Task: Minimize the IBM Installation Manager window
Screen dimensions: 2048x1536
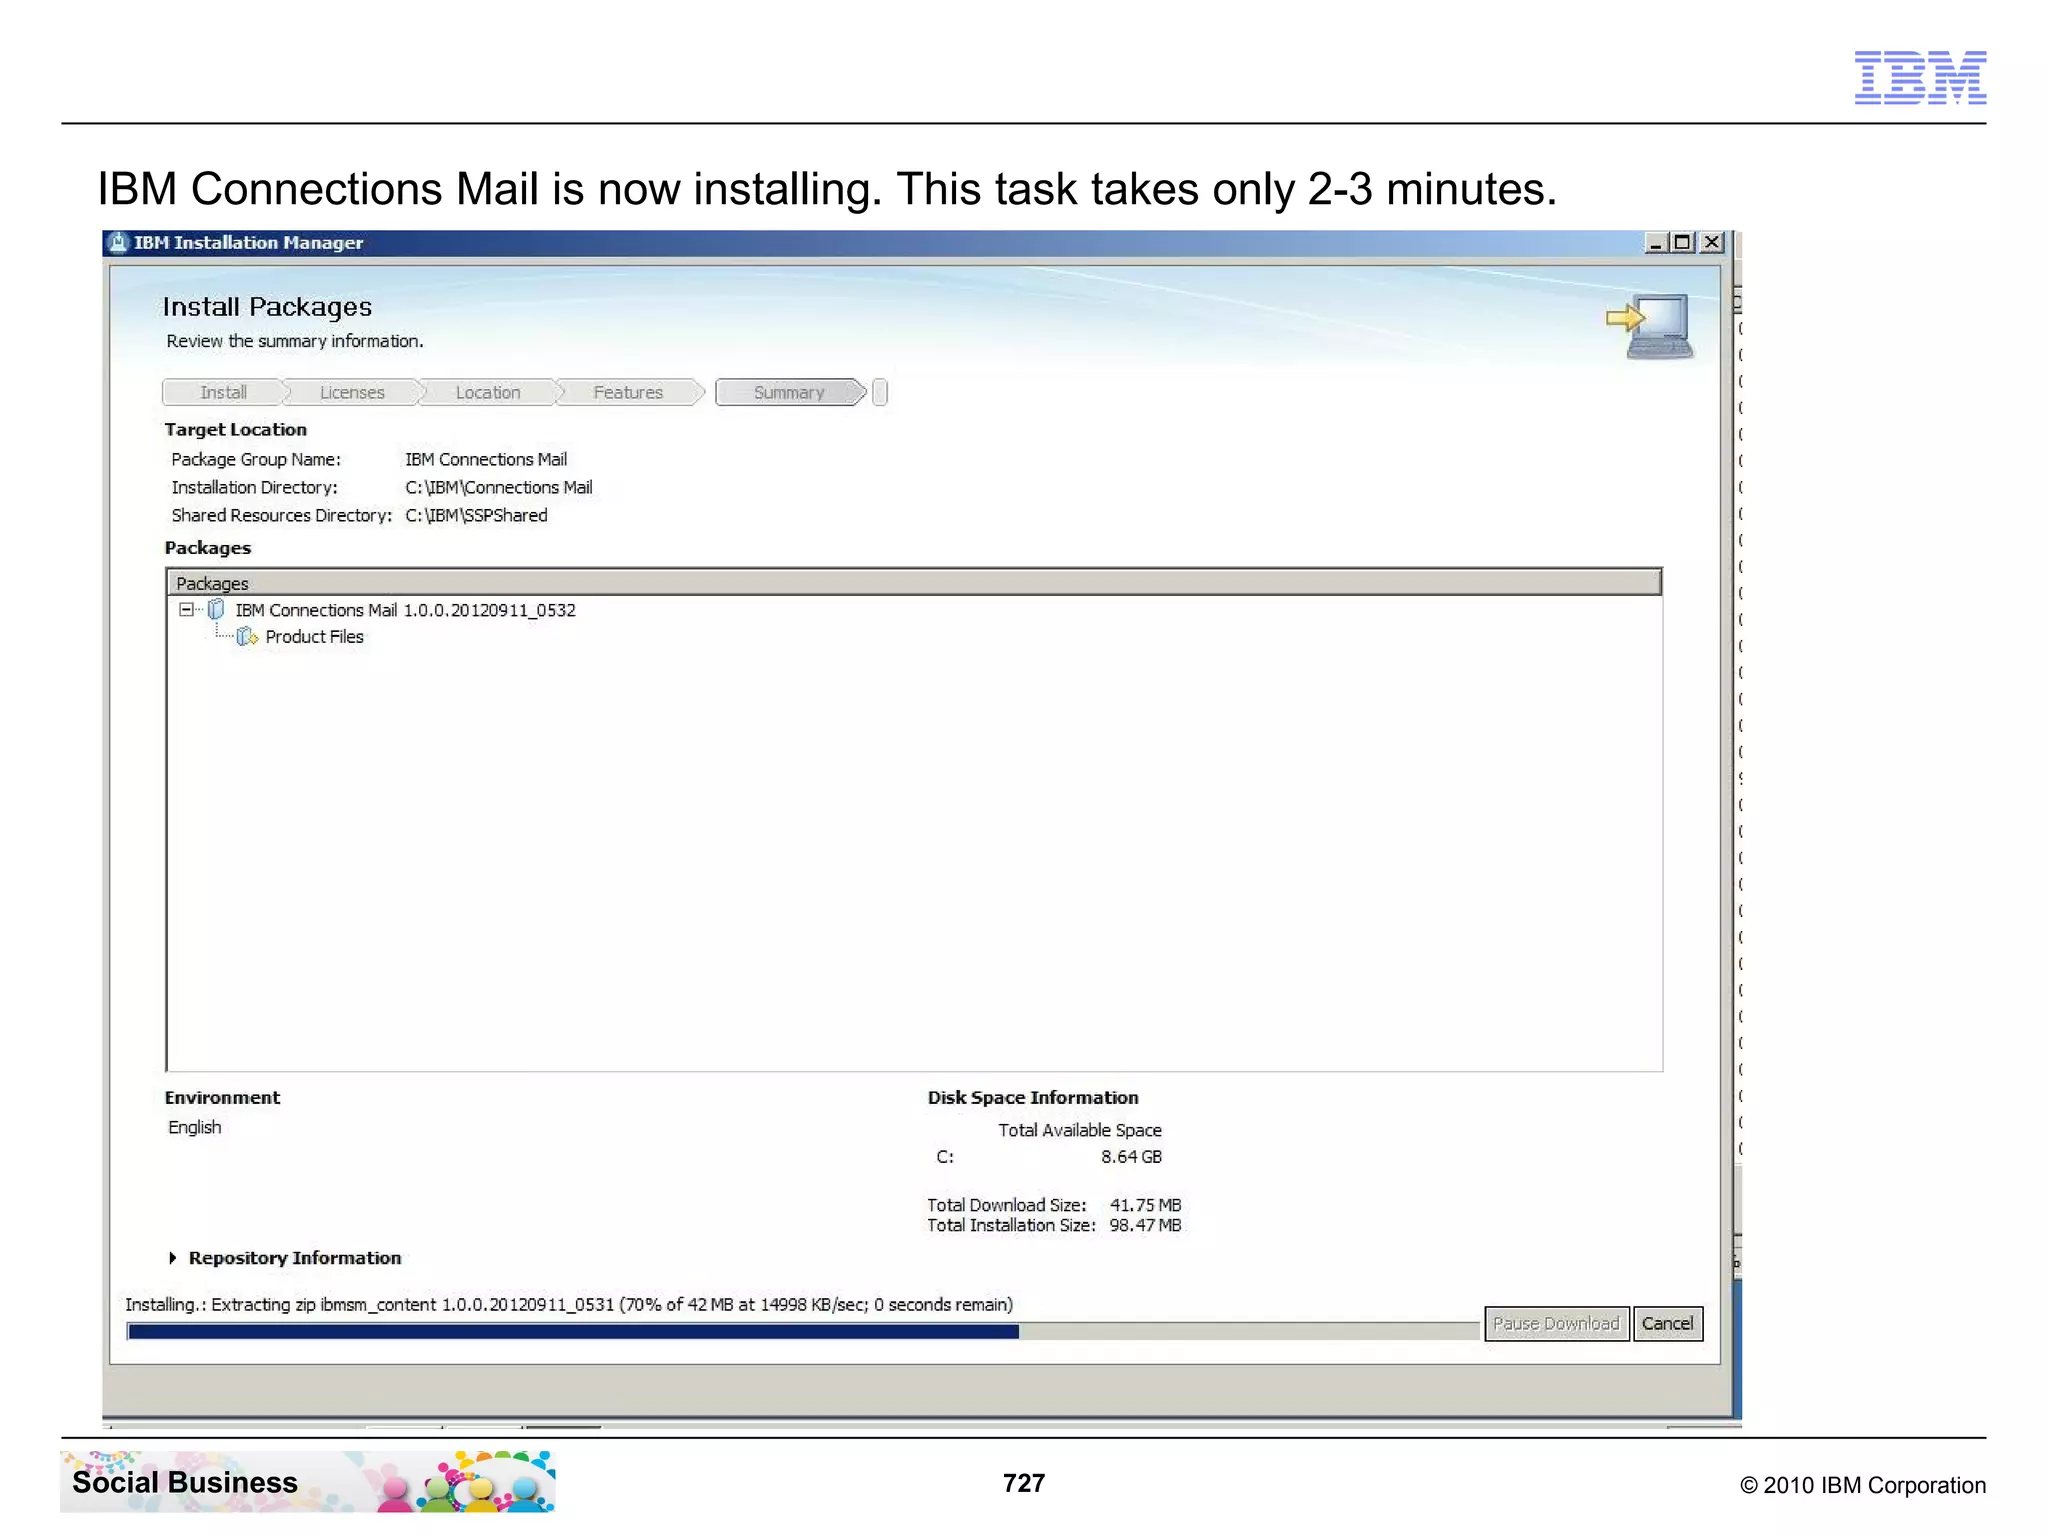Action: (1656, 243)
